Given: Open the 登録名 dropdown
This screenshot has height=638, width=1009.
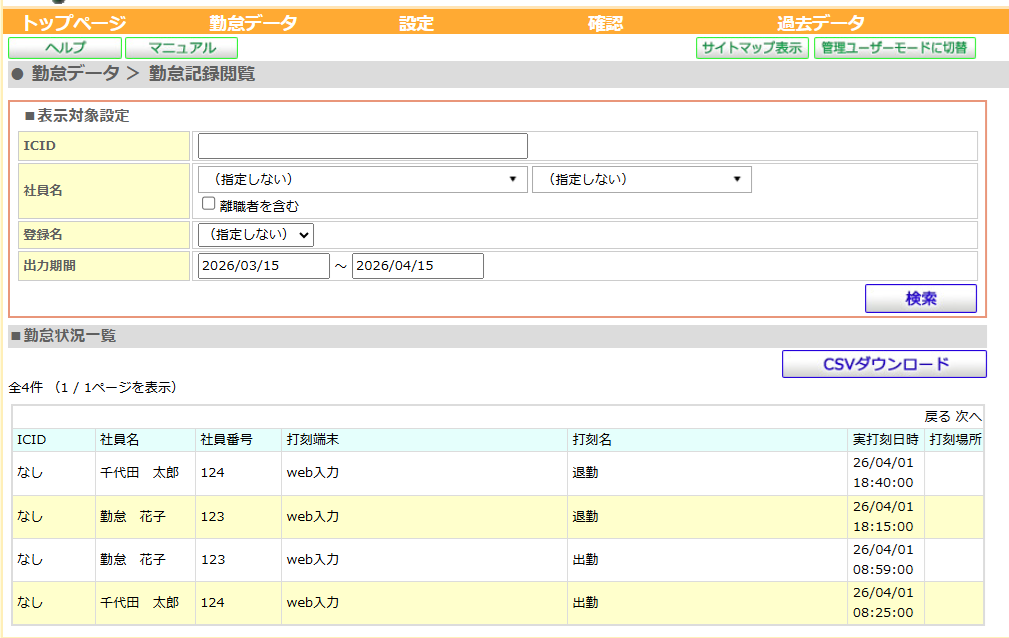Looking at the screenshot, I should (x=256, y=234).
